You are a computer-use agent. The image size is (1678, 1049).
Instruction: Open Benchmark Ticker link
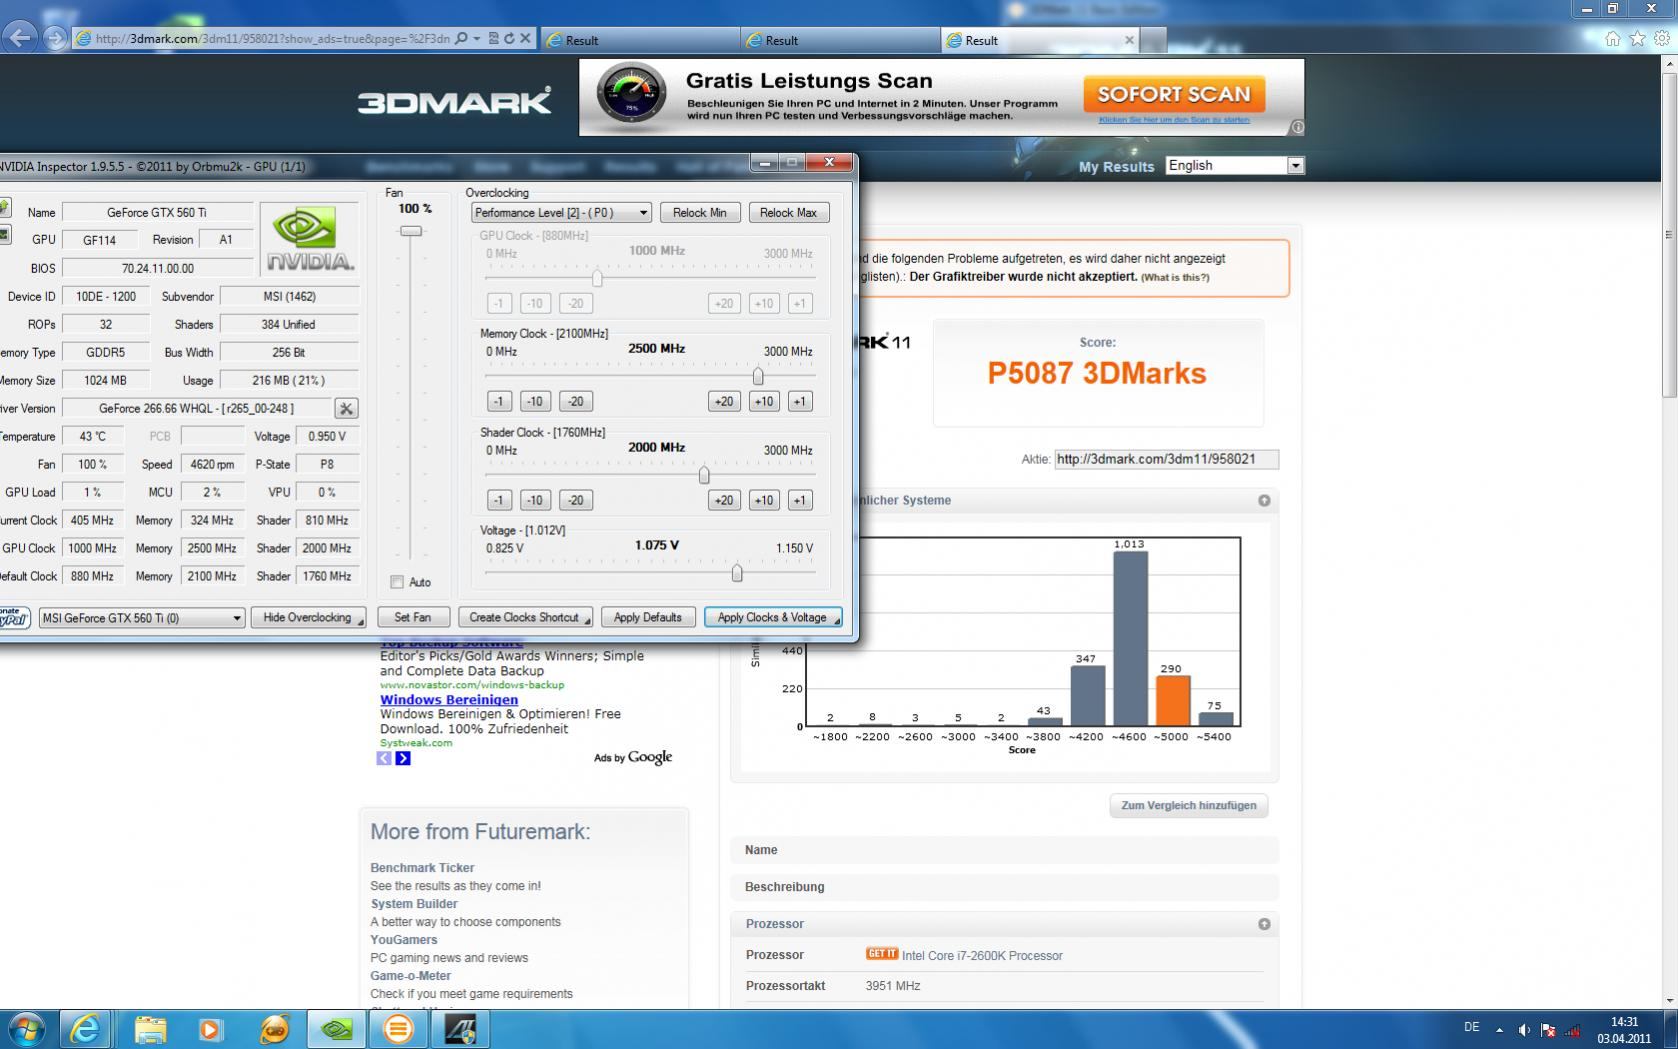click(422, 868)
